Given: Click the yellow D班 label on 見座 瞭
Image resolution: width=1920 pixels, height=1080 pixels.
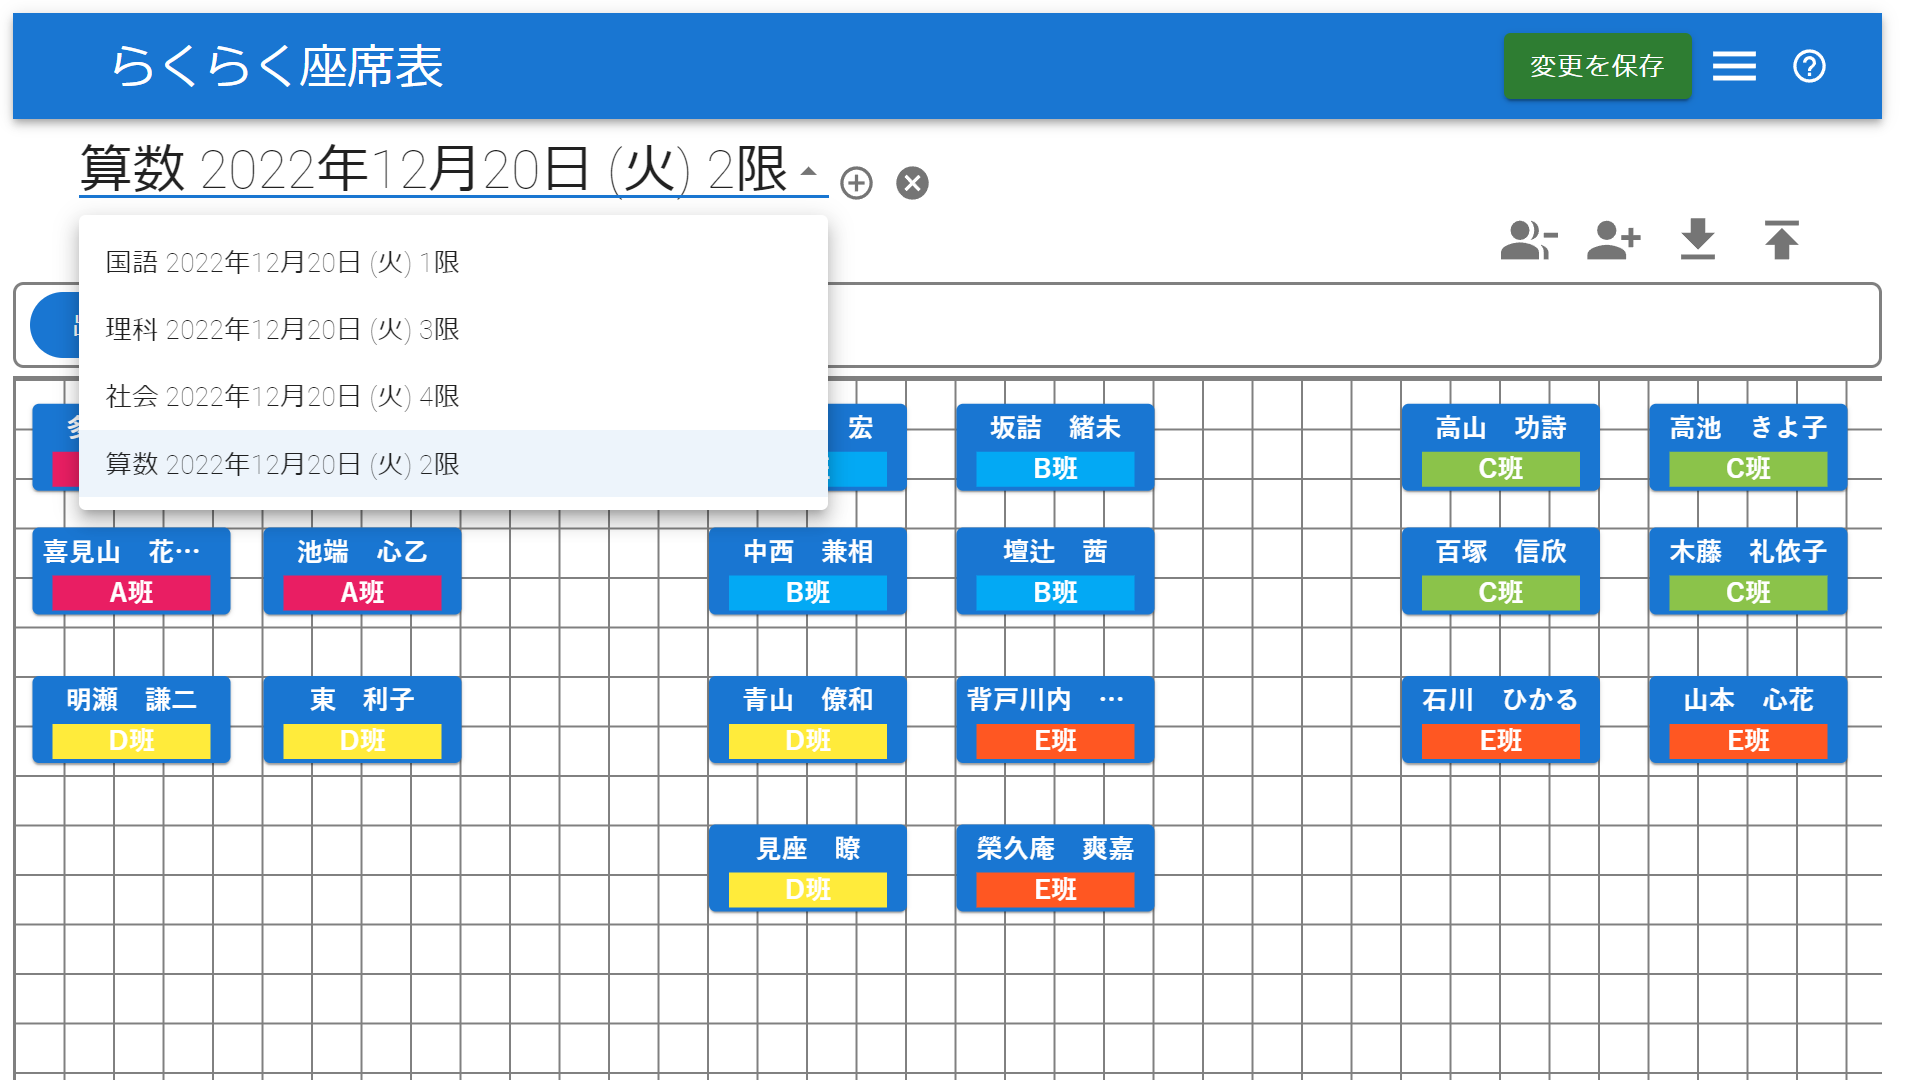Looking at the screenshot, I should click(807, 889).
